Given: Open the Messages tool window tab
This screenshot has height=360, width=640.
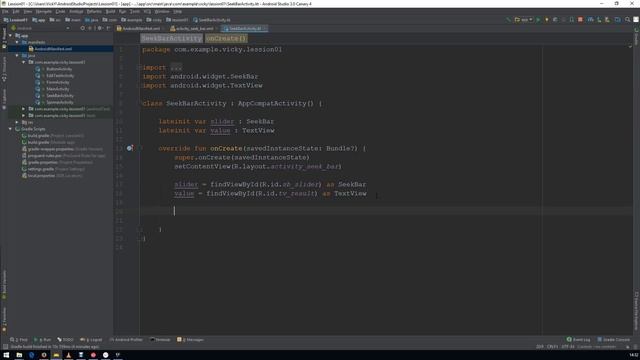Looking at the screenshot, I should [190, 340].
